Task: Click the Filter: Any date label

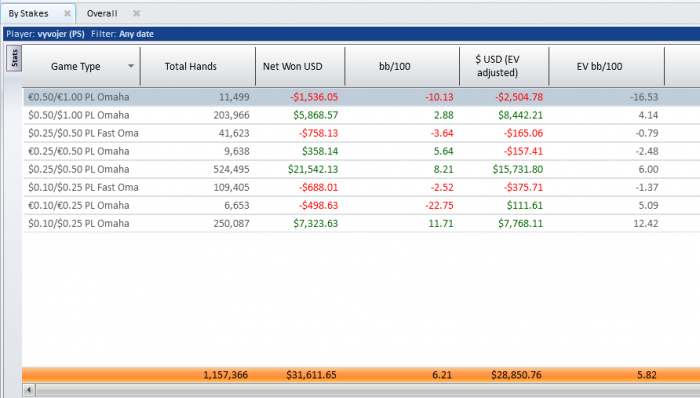Action: click(x=122, y=34)
